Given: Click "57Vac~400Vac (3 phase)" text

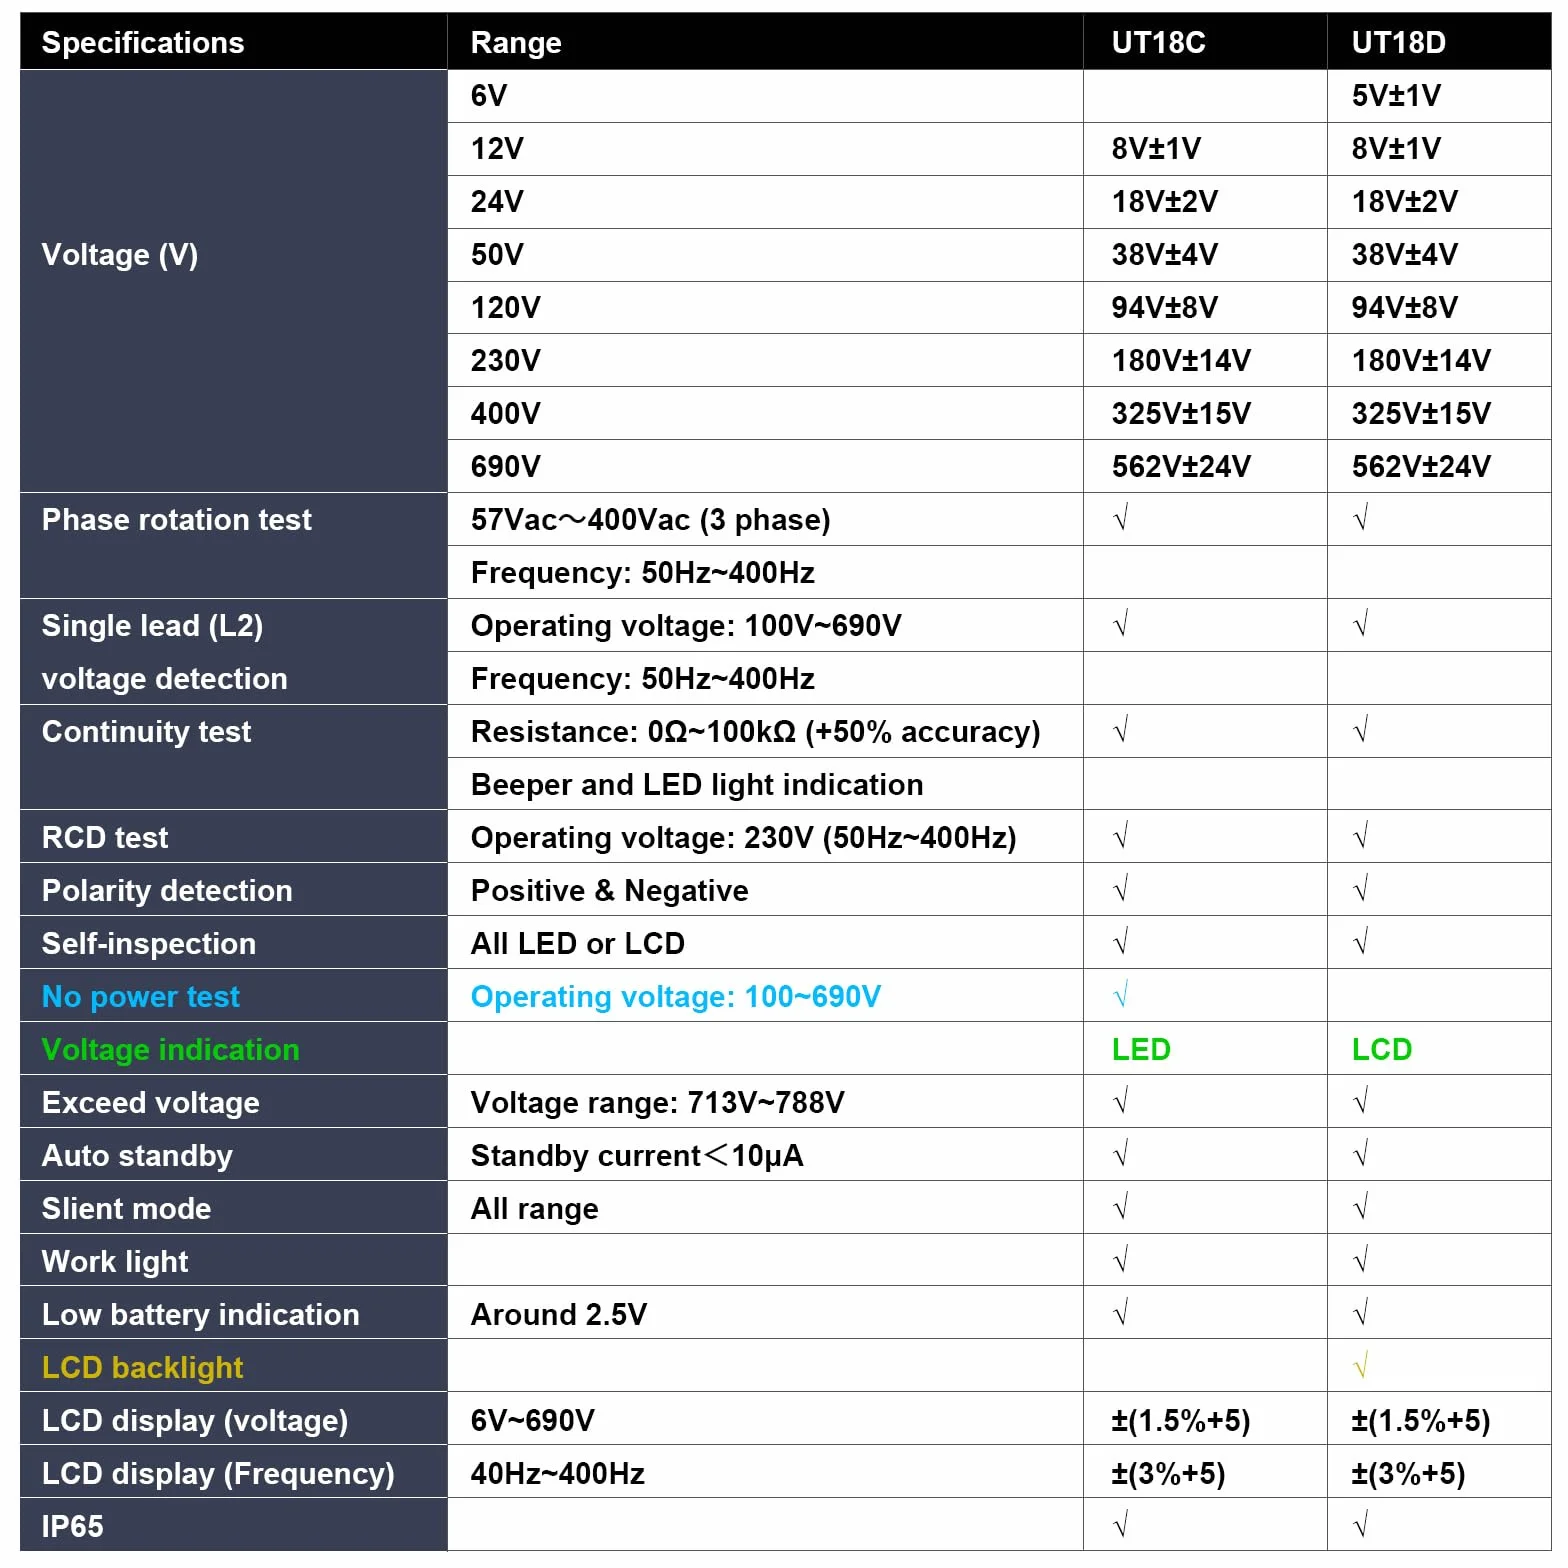Looking at the screenshot, I should coord(651,520).
